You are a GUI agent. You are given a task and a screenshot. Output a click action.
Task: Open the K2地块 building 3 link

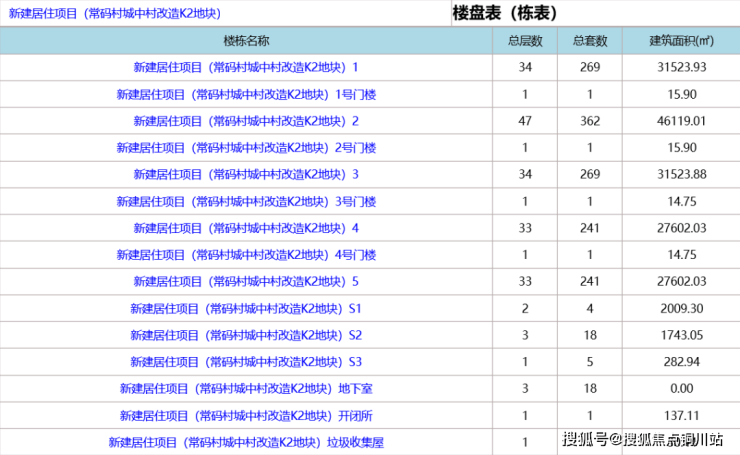[x=246, y=174]
